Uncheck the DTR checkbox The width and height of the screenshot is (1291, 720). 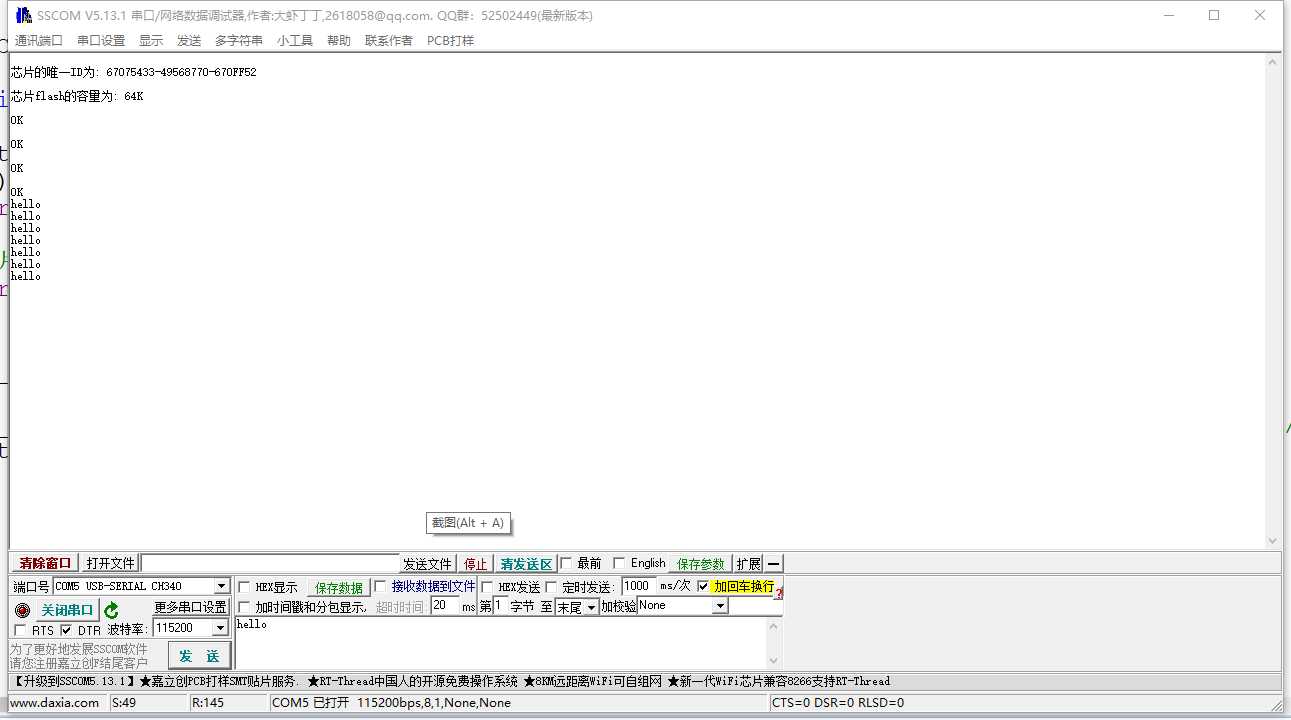click(x=66, y=630)
